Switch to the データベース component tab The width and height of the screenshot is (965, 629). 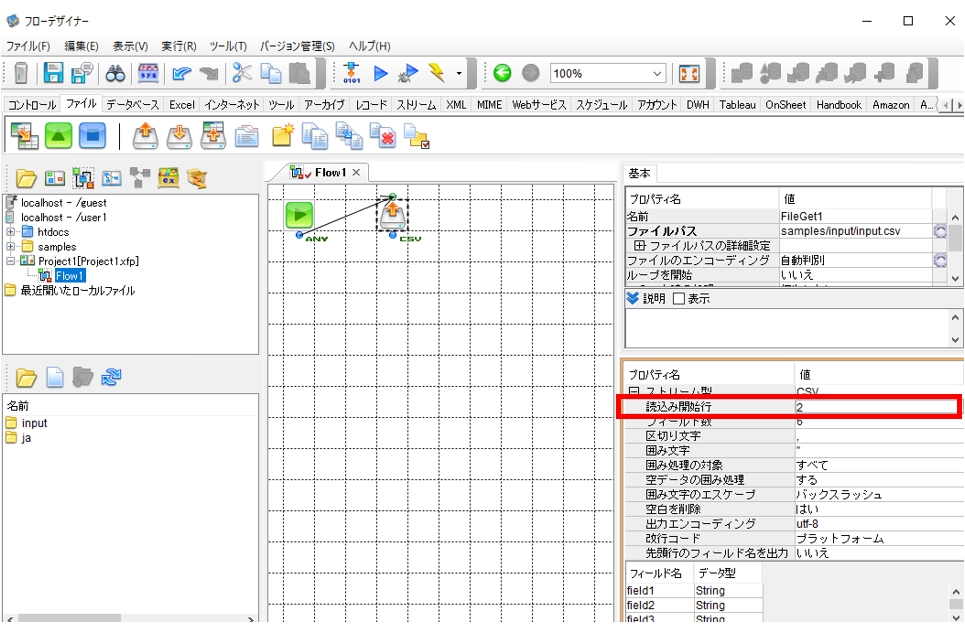pyautogui.click(x=132, y=105)
